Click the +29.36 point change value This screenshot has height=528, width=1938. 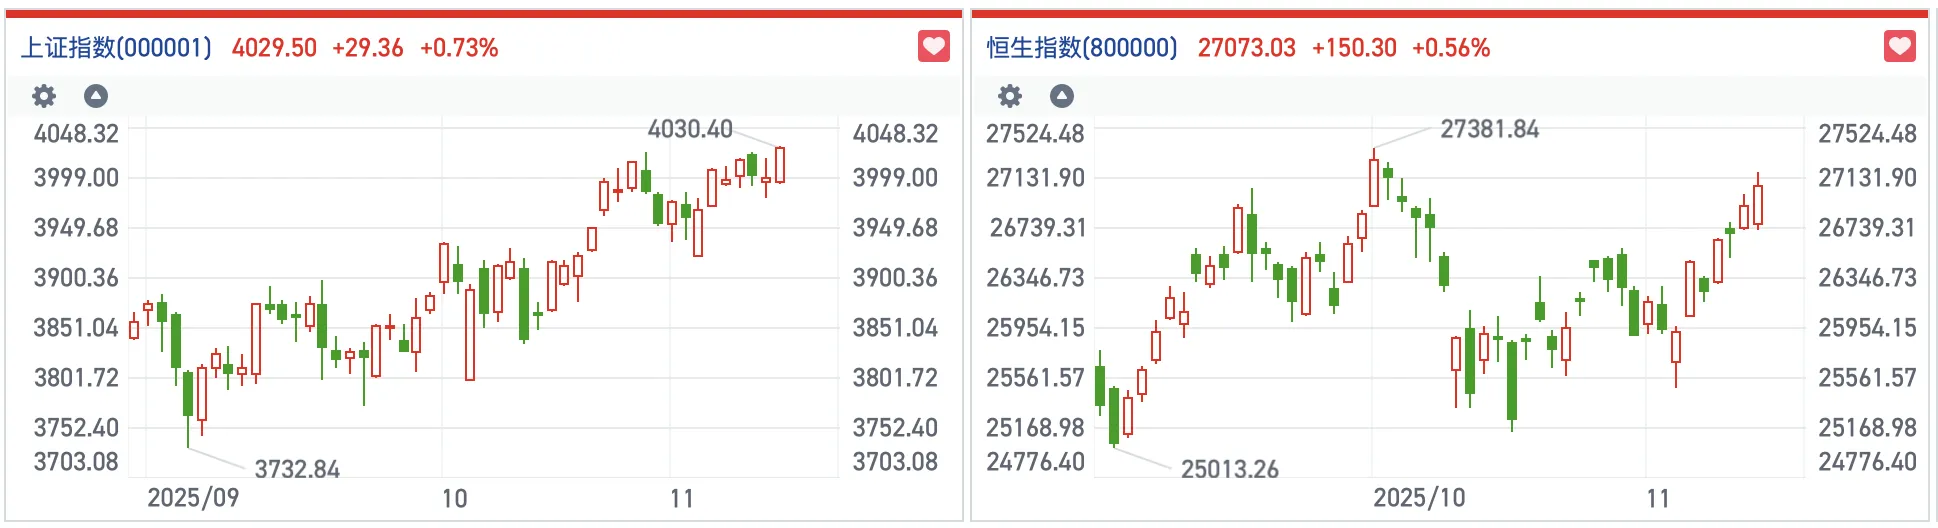pos(368,48)
